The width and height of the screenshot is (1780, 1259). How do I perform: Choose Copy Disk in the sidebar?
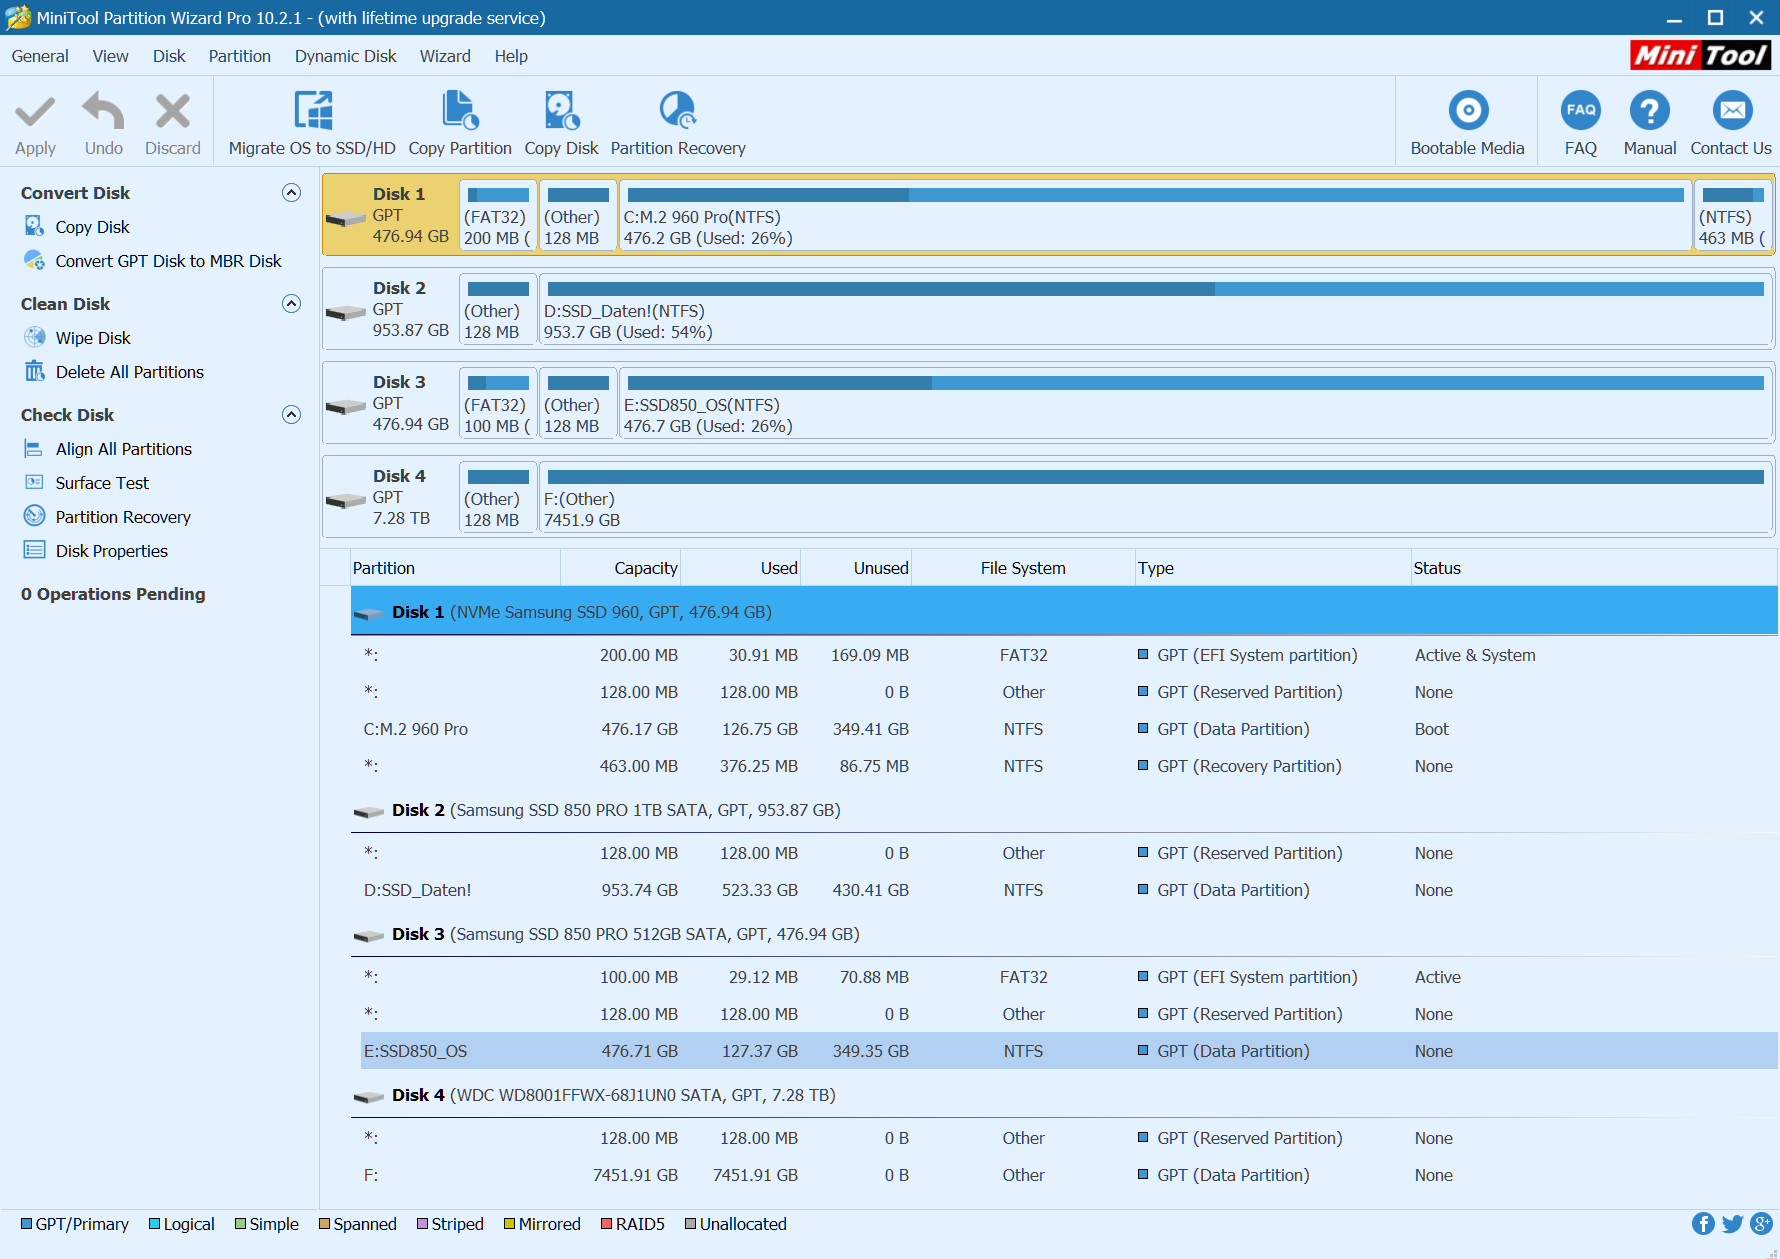tap(92, 227)
